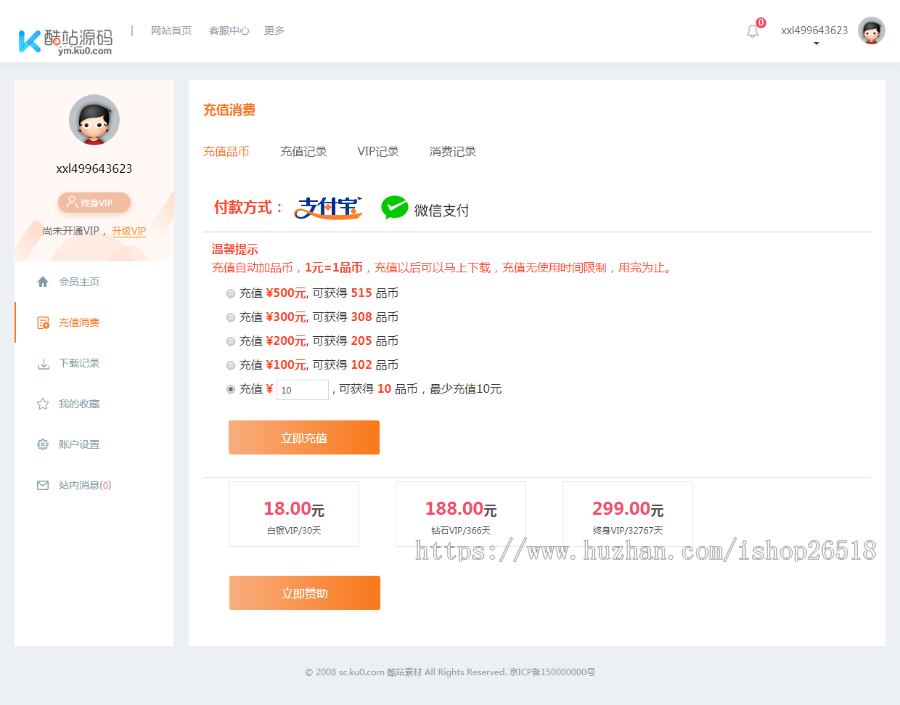This screenshot has height=705, width=900.
Task: Select Alipay 支付宝 payment method
Action: point(328,208)
